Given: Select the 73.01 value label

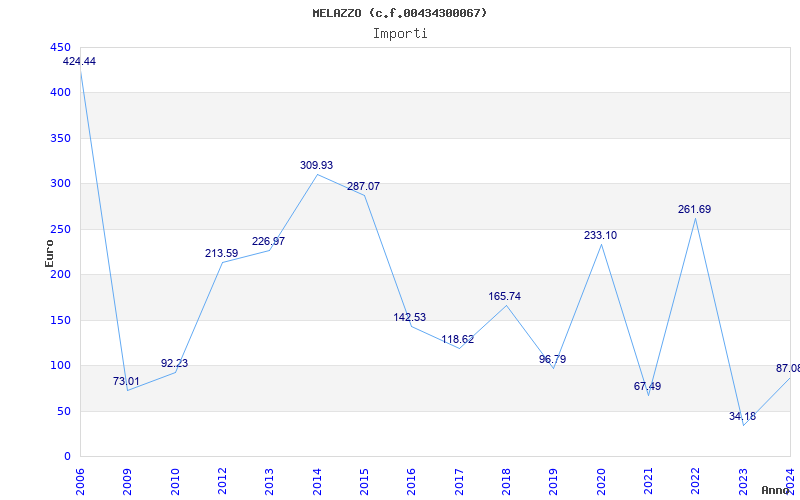Looking at the screenshot, I should (126, 381).
